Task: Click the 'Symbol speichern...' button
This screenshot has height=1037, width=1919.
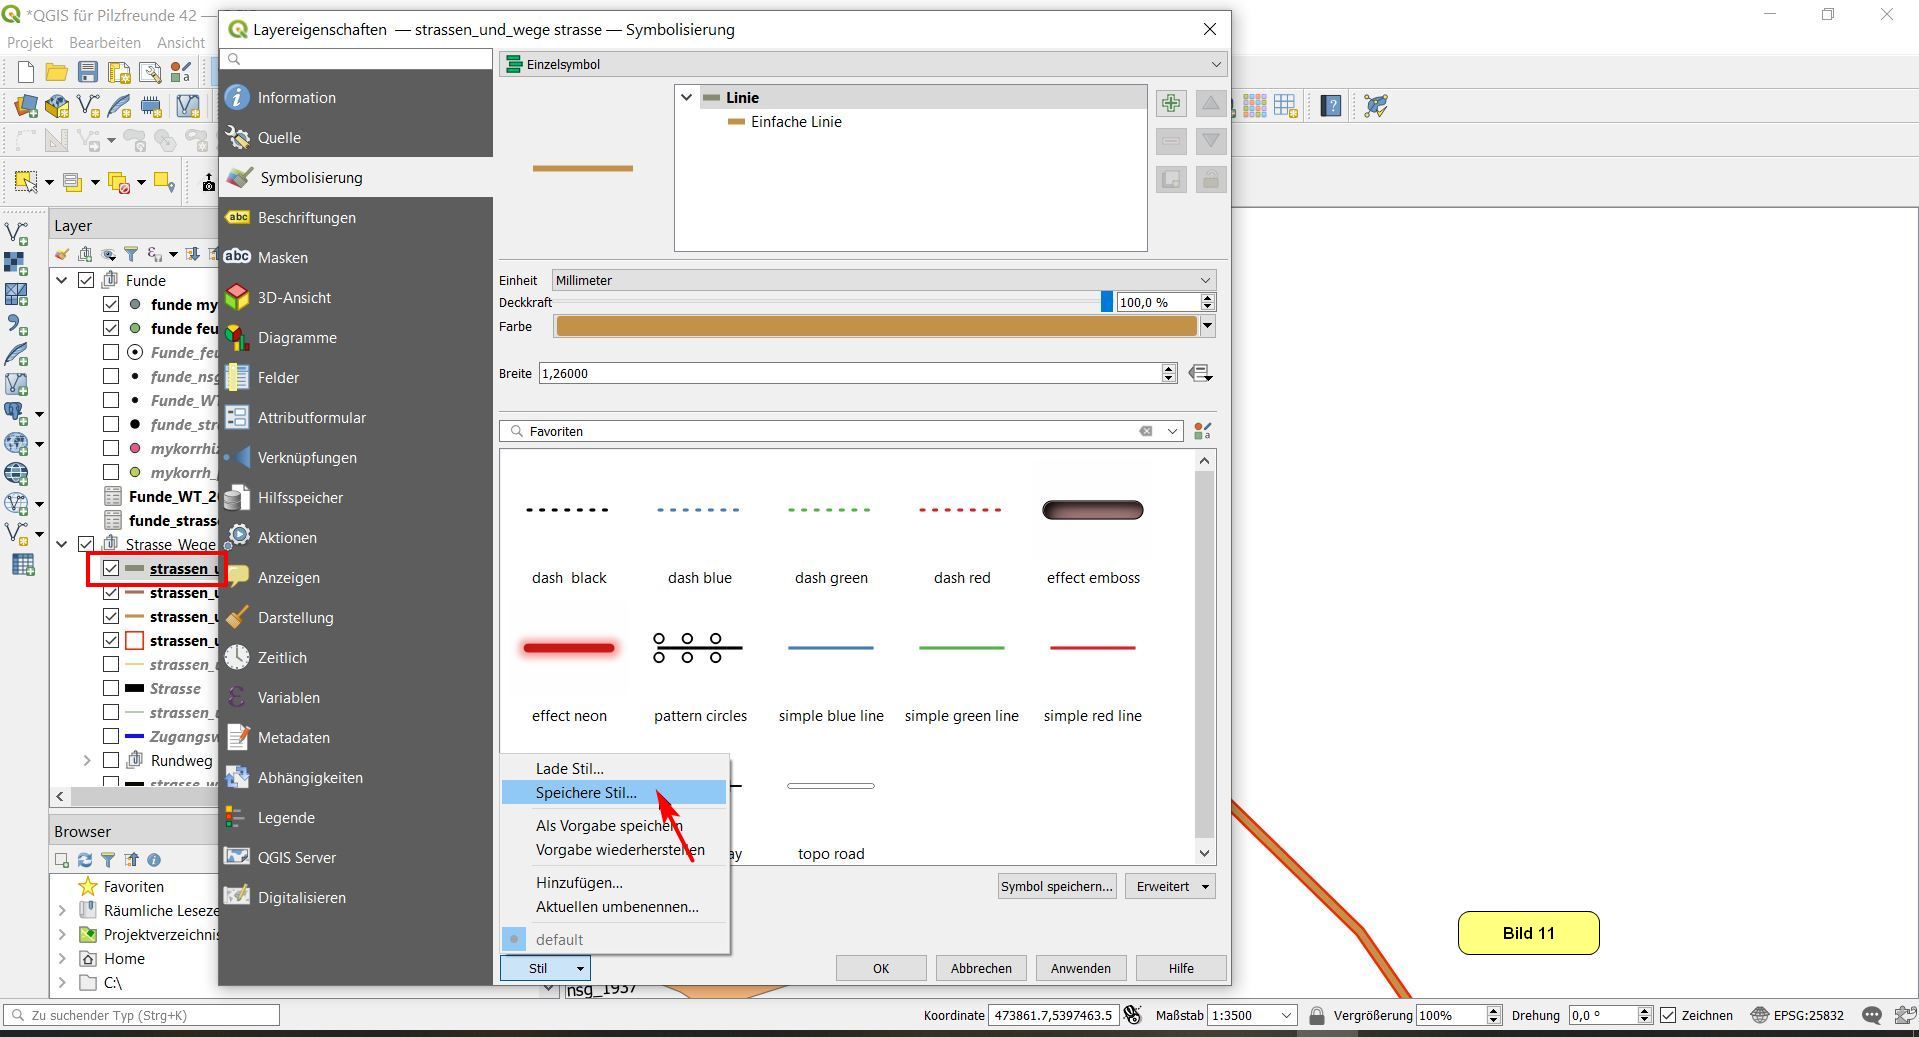Action: (x=1056, y=886)
